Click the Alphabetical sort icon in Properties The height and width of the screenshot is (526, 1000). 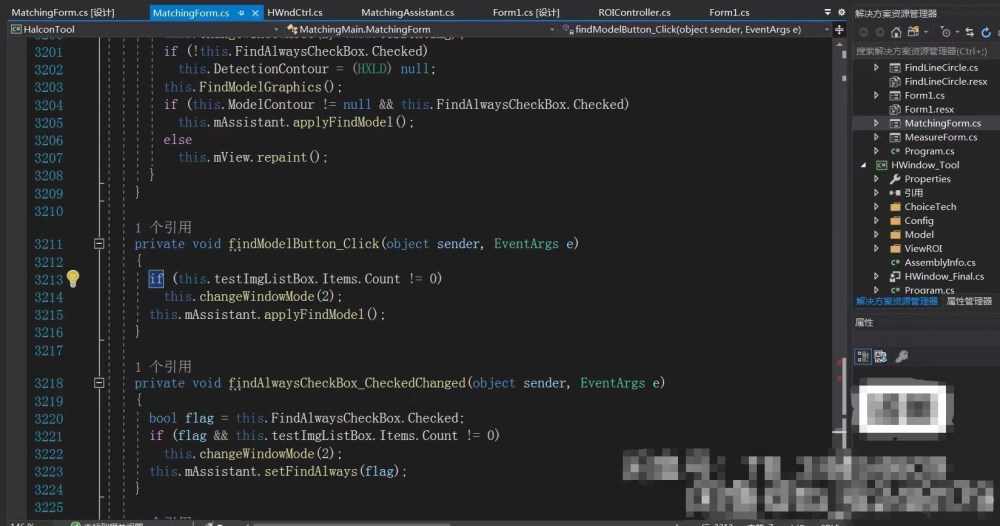tap(881, 356)
